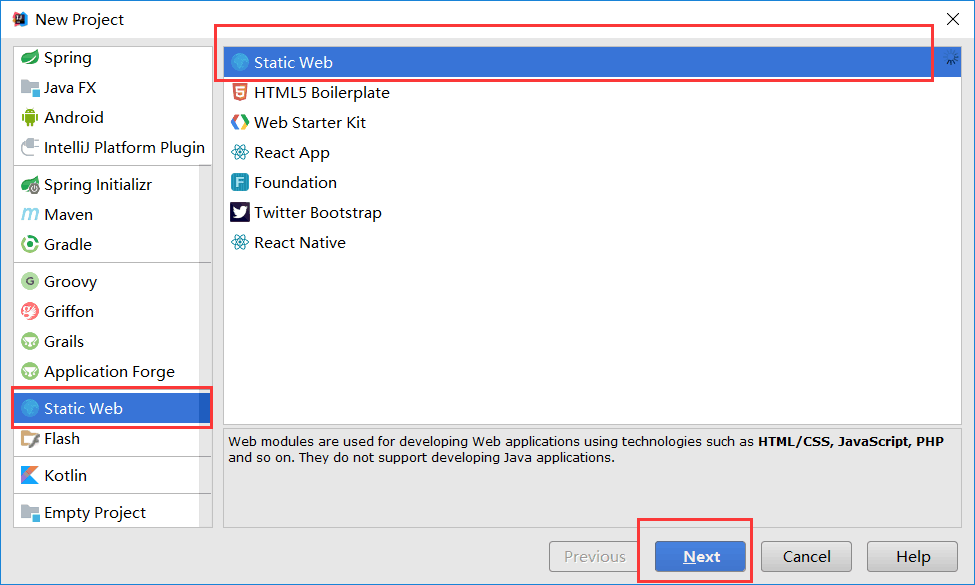Click the loading spinner icon in template list

(x=951, y=58)
